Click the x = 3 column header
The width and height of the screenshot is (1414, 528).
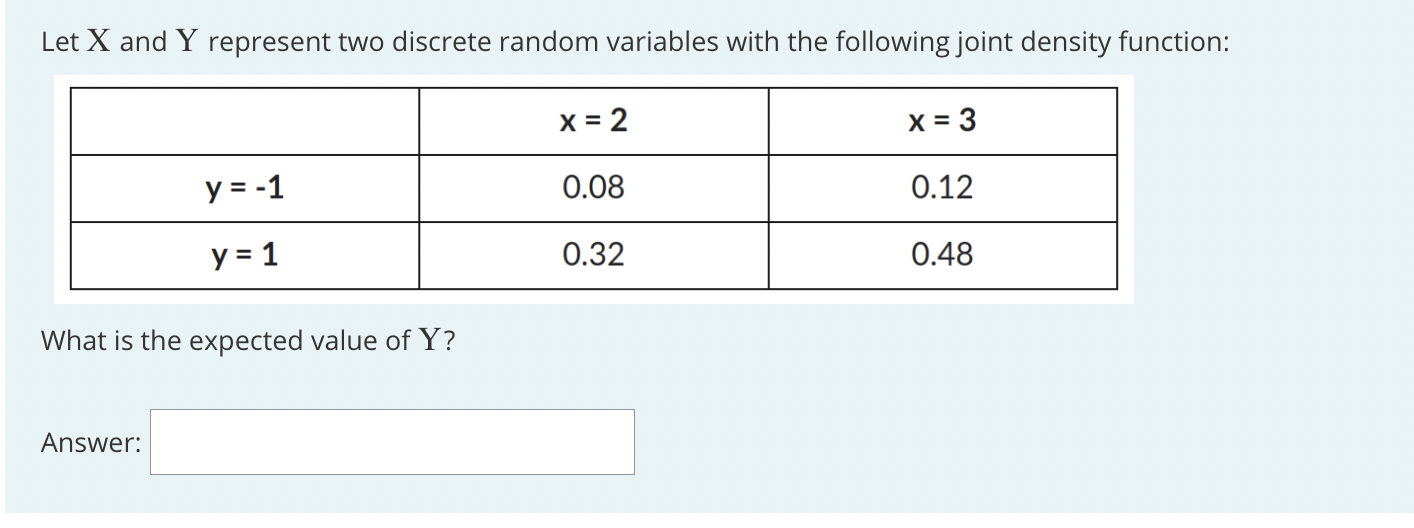943,121
